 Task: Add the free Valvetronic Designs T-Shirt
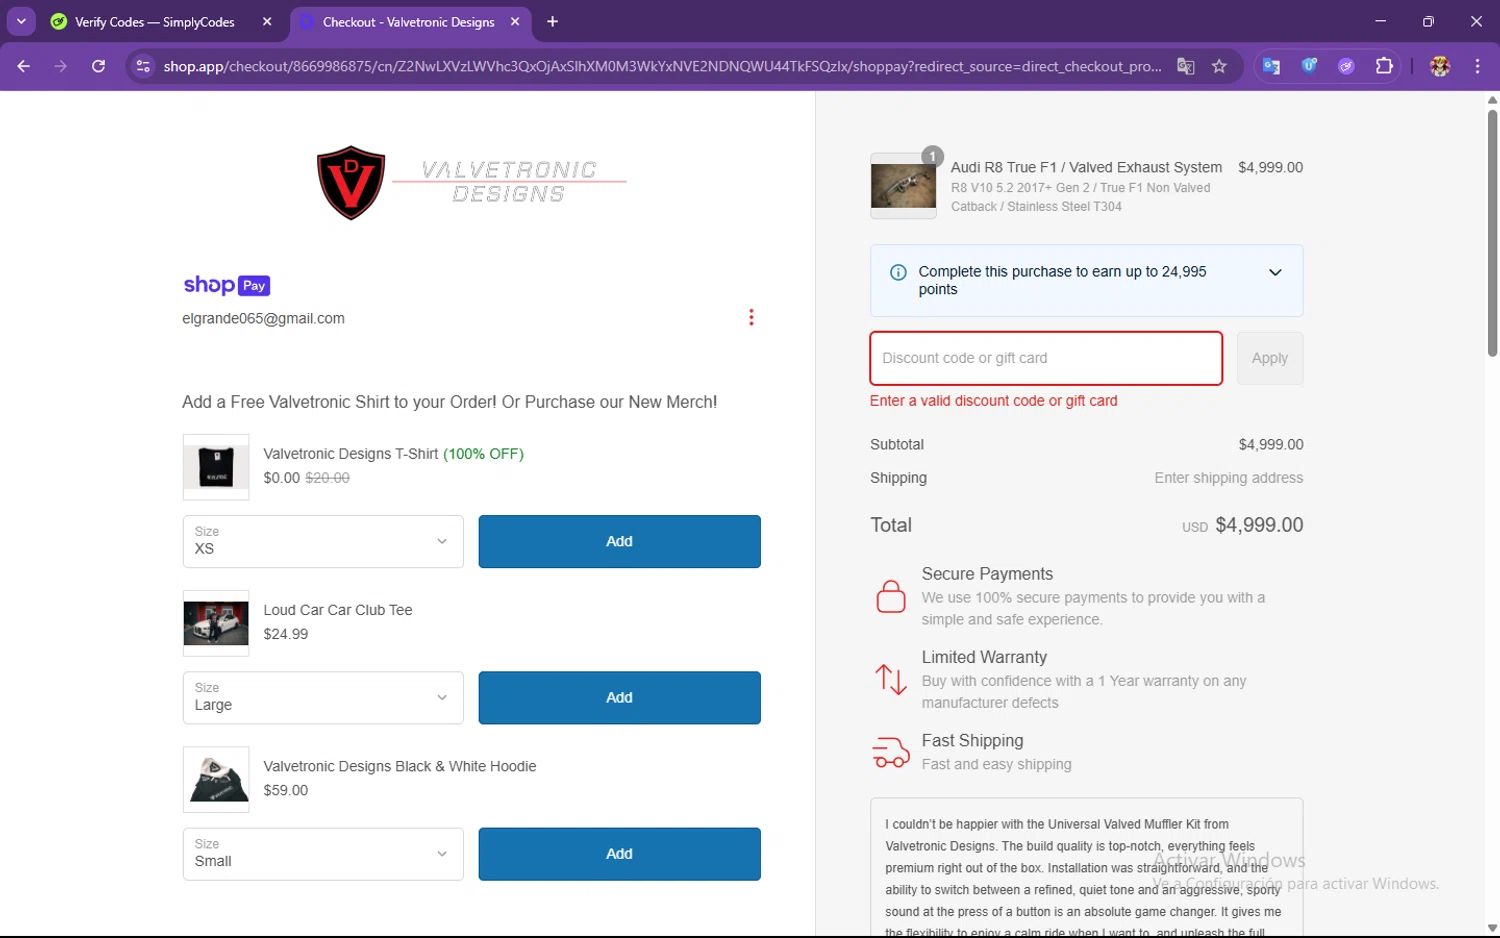[x=619, y=541]
